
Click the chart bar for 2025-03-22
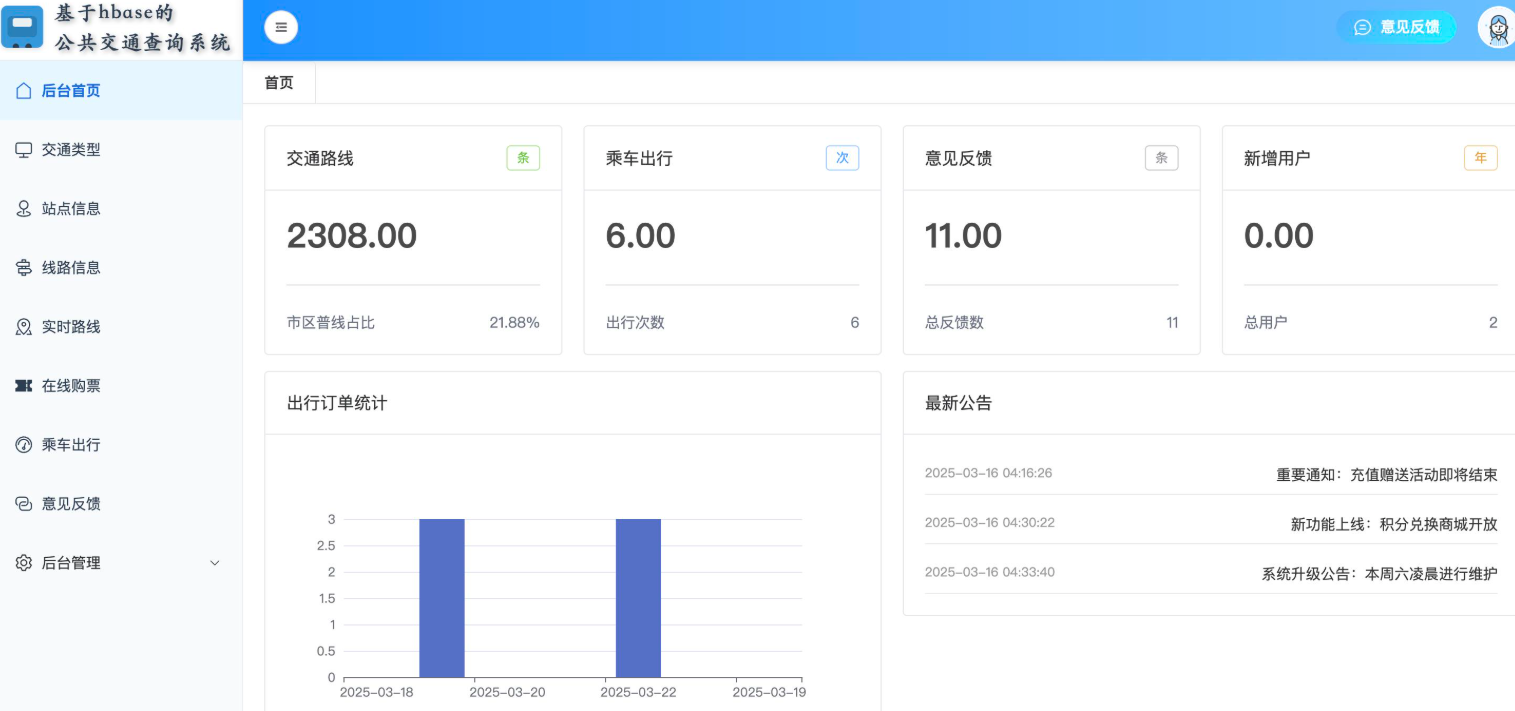point(638,598)
